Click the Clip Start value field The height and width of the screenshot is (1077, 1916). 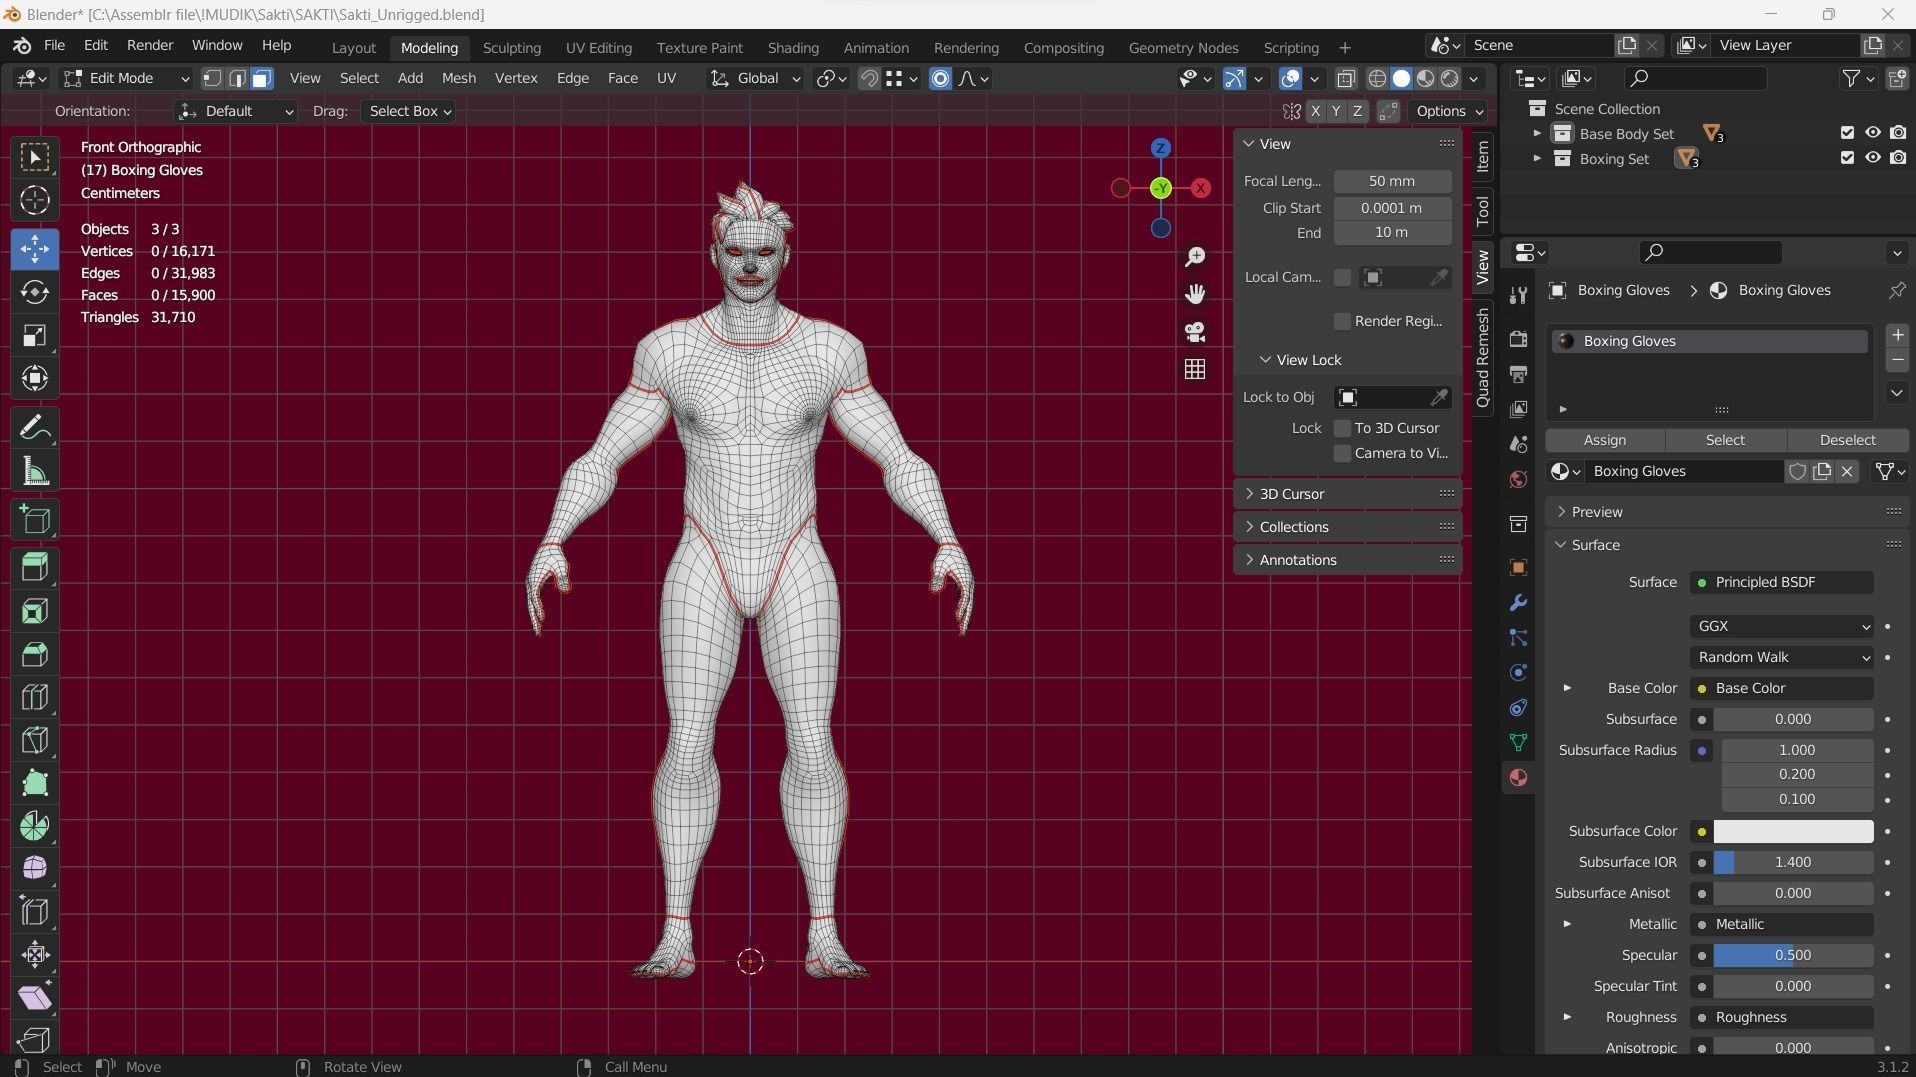tap(1392, 208)
